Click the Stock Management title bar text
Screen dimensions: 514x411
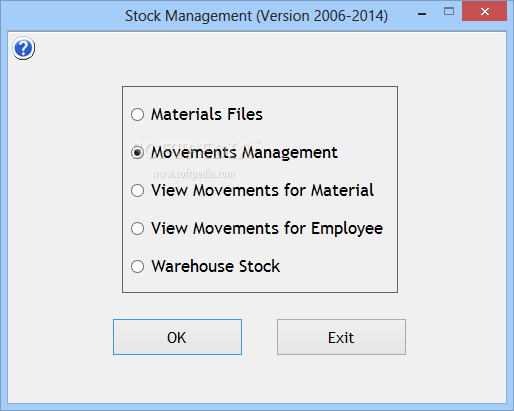pyautogui.click(x=256, y=16)
